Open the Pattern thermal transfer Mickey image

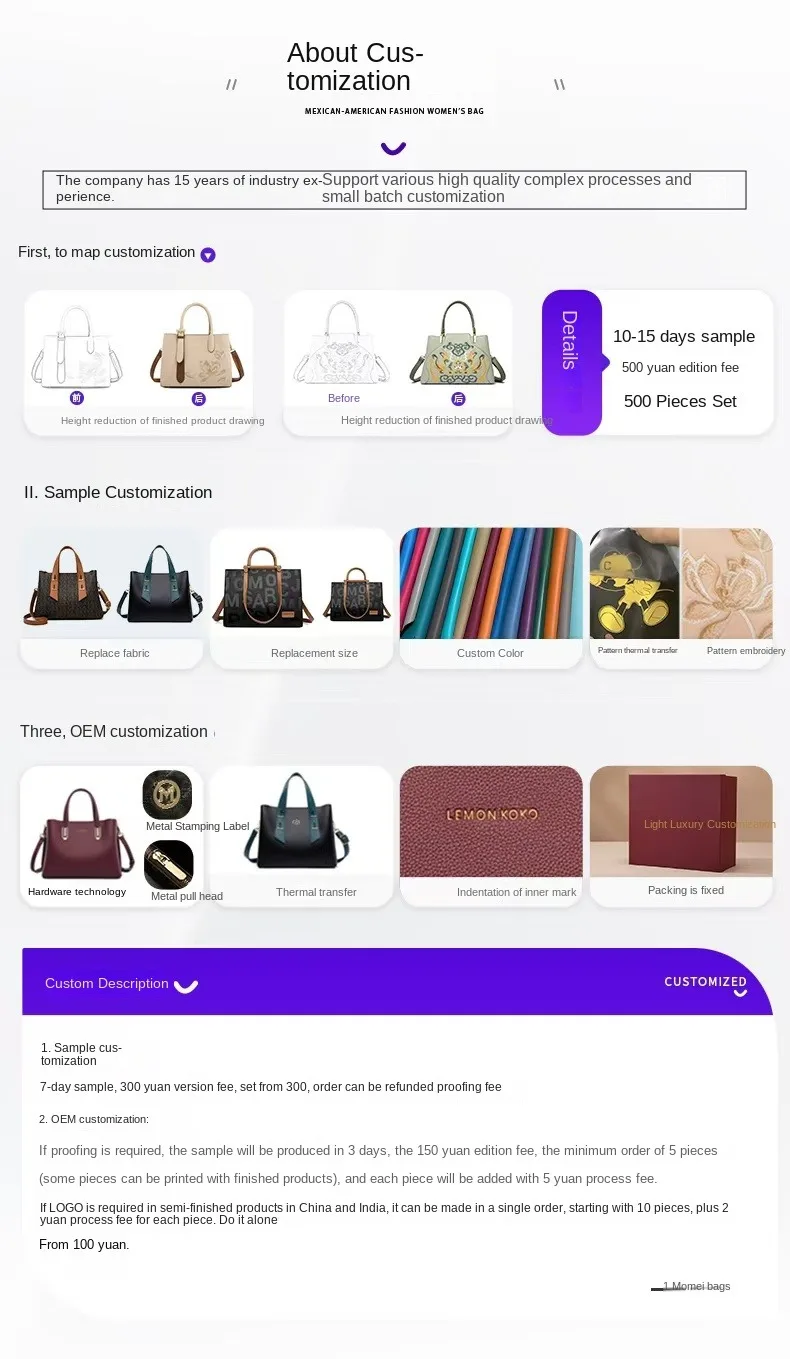(x=635, y=583)
